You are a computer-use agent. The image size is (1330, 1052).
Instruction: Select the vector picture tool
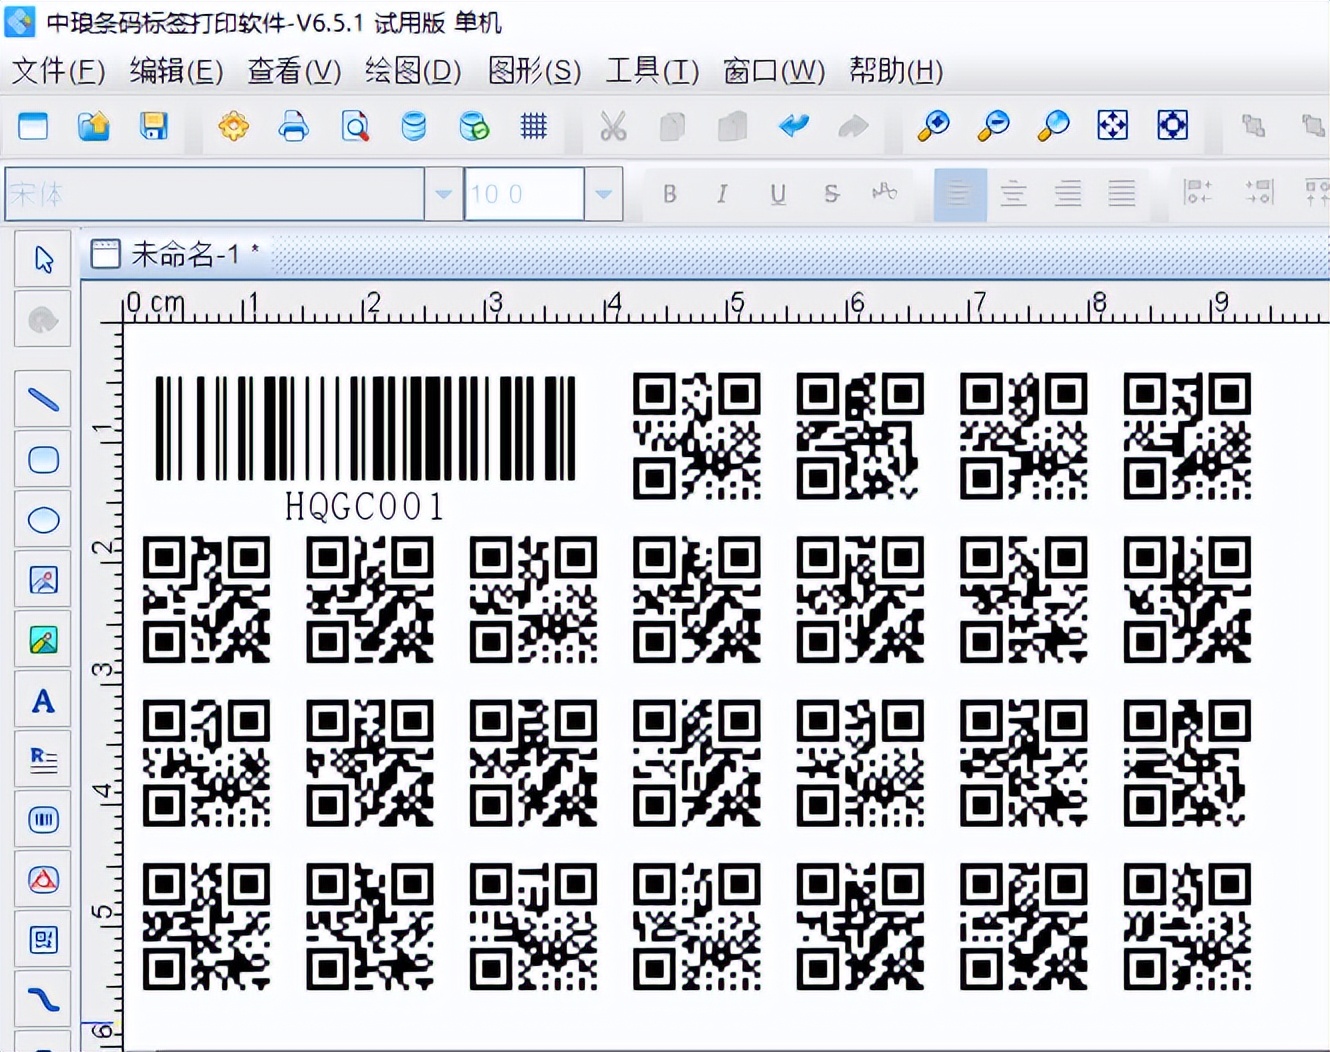tap(43, 640)
